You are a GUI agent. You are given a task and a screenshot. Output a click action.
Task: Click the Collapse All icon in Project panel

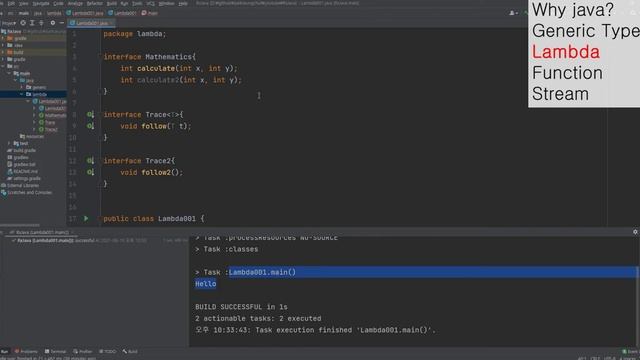point(41,23)
